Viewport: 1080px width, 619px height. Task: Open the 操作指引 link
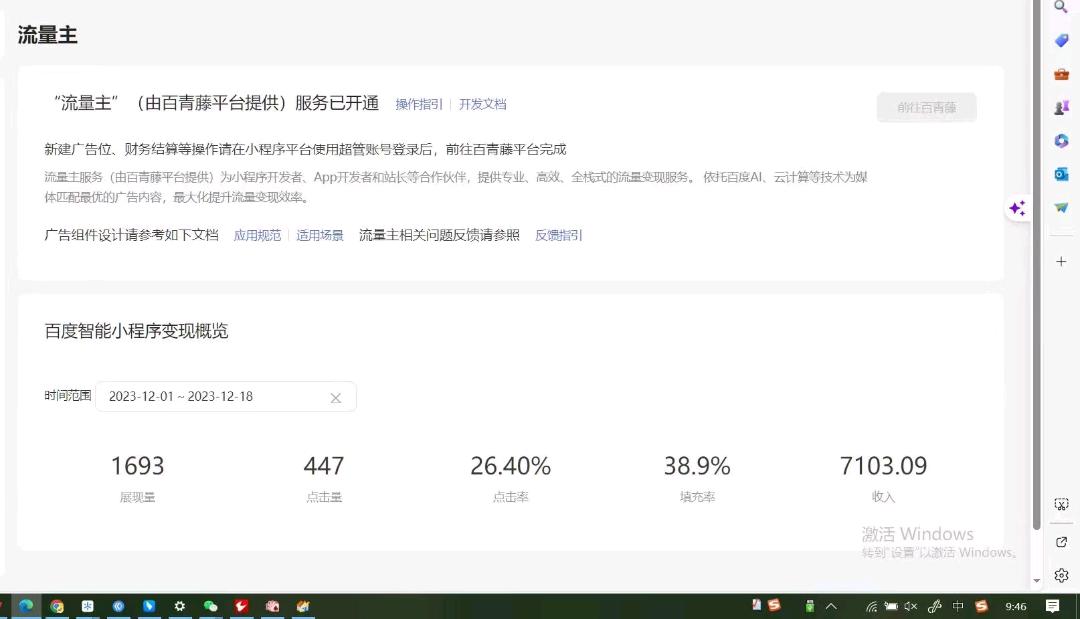(x=417, y=104)
